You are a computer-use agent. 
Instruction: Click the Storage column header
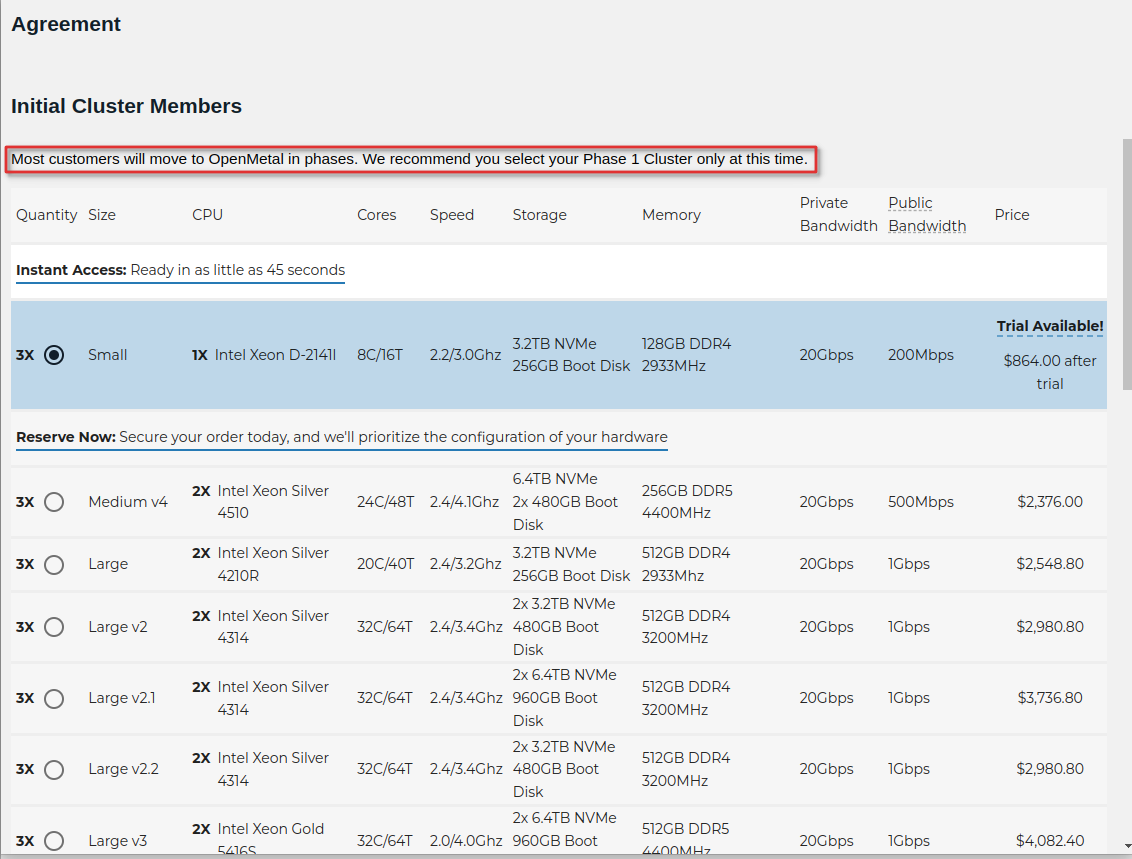(539, 215)
